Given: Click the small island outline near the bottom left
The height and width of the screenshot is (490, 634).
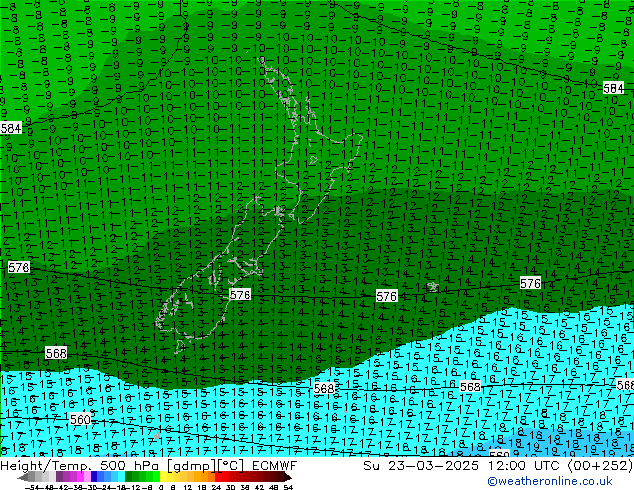Looking at the screenshot, I should point(157,435).
